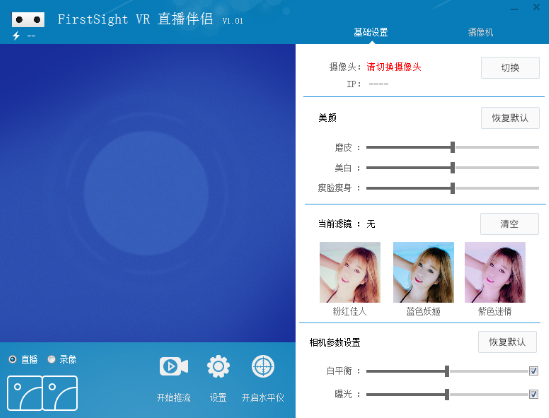Select the 粉红佳人 filter thumbnail

[x=350, y=272]
